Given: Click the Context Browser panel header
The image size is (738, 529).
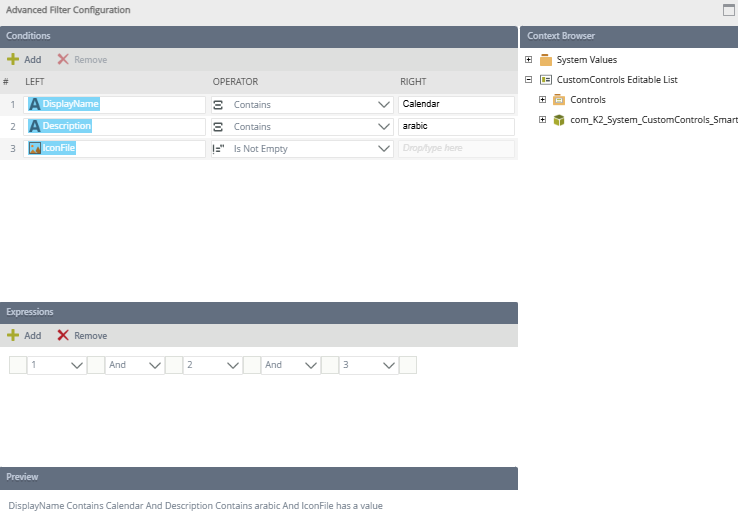Looking at the screenshot, I should 629,36.
